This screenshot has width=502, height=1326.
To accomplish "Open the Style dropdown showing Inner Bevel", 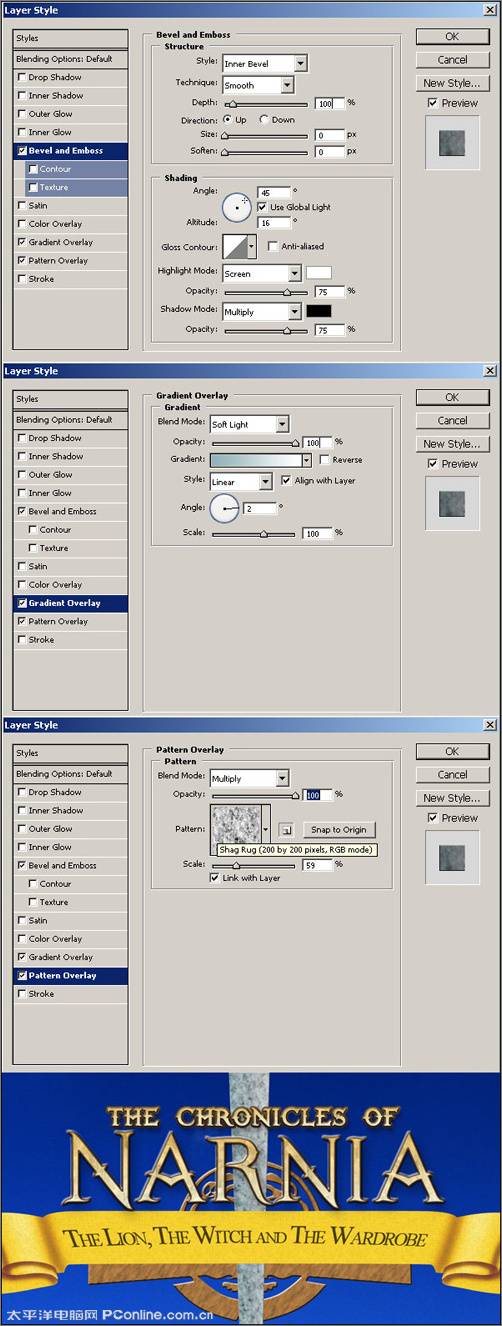I will click(265, 64).
